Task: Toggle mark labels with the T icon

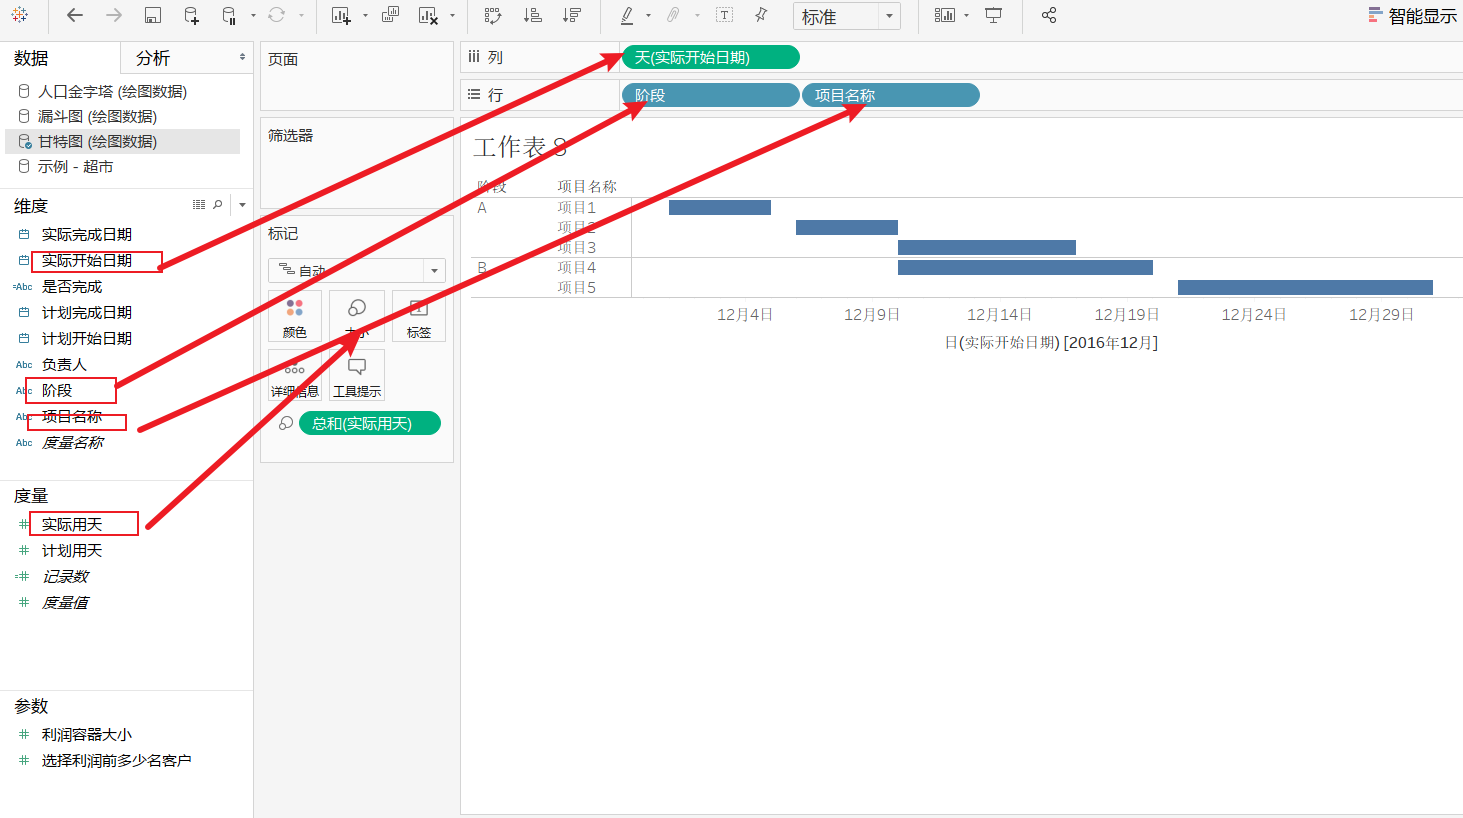Action: pos(725,15)
